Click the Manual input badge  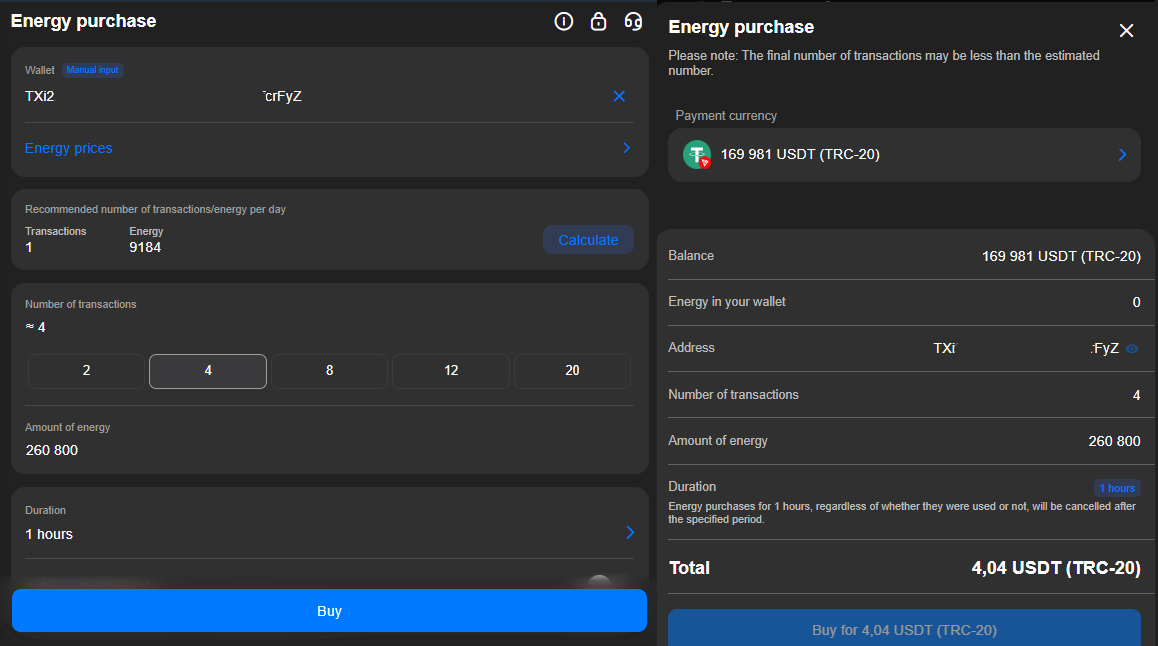[92, 70]
